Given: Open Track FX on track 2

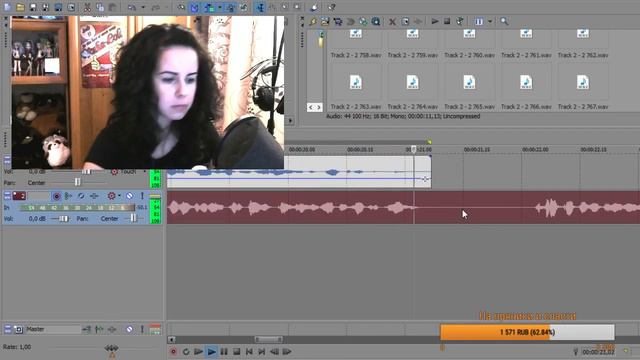Looking at the screenshot, I should click(x=94, y=196).
